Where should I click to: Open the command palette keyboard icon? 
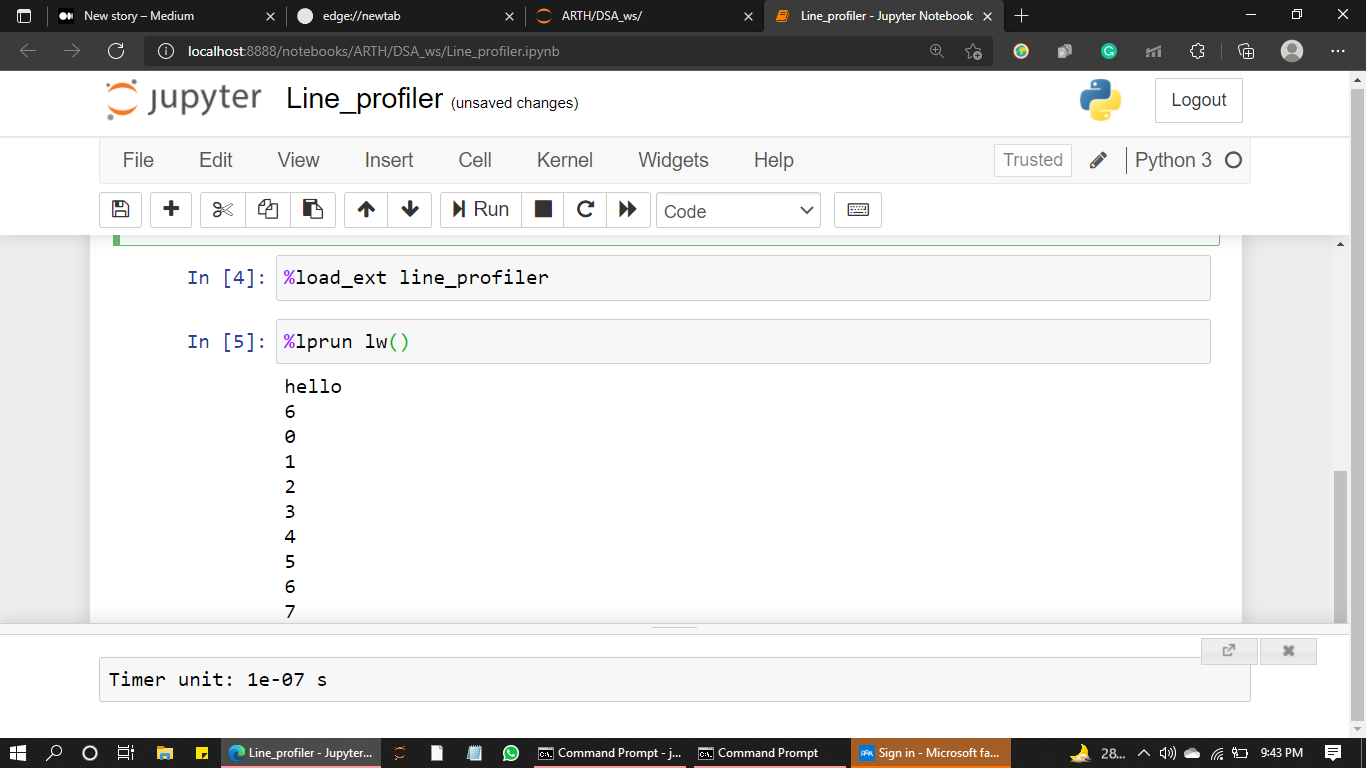(x=857, y=210)
